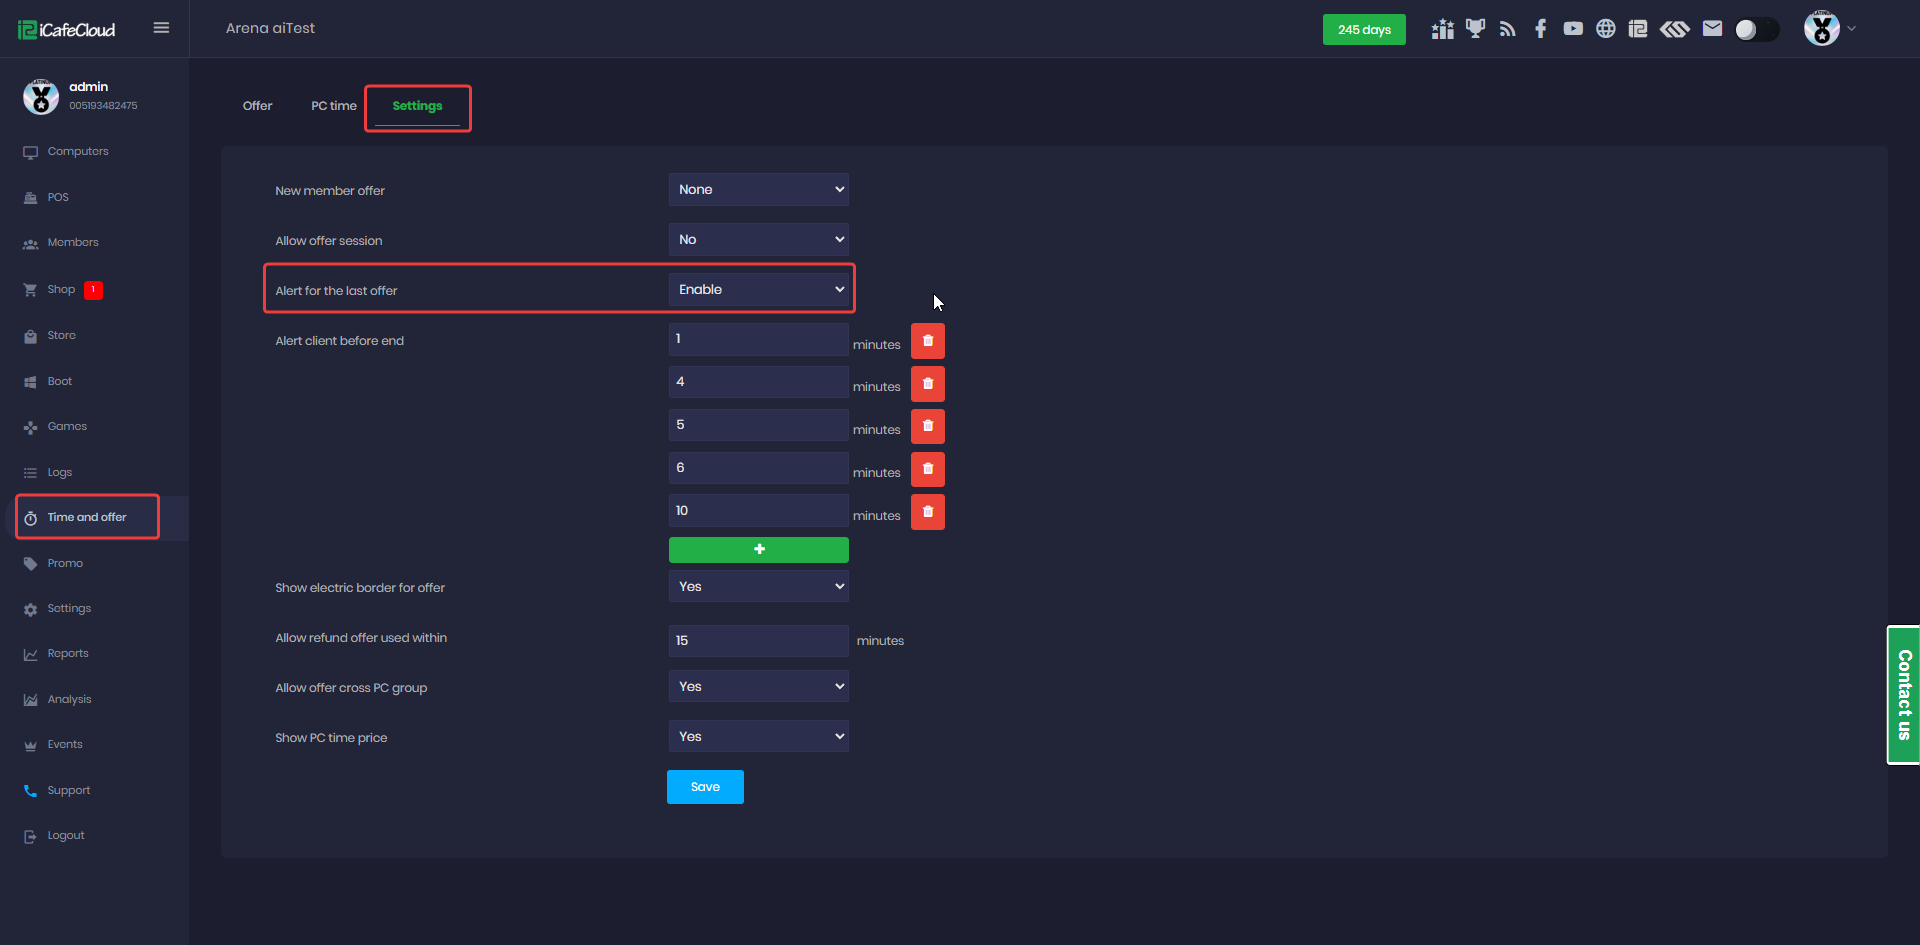Click the trophy icon in header
Image resolution: width=1920 pixels, height=945 pixels.
[1475, 29]
